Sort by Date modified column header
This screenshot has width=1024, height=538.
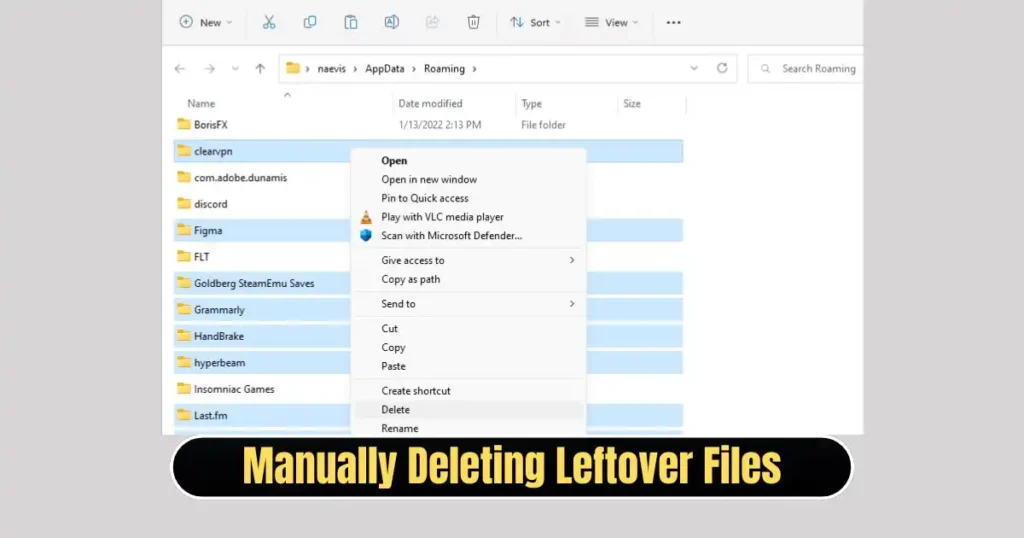click(430, 103)
